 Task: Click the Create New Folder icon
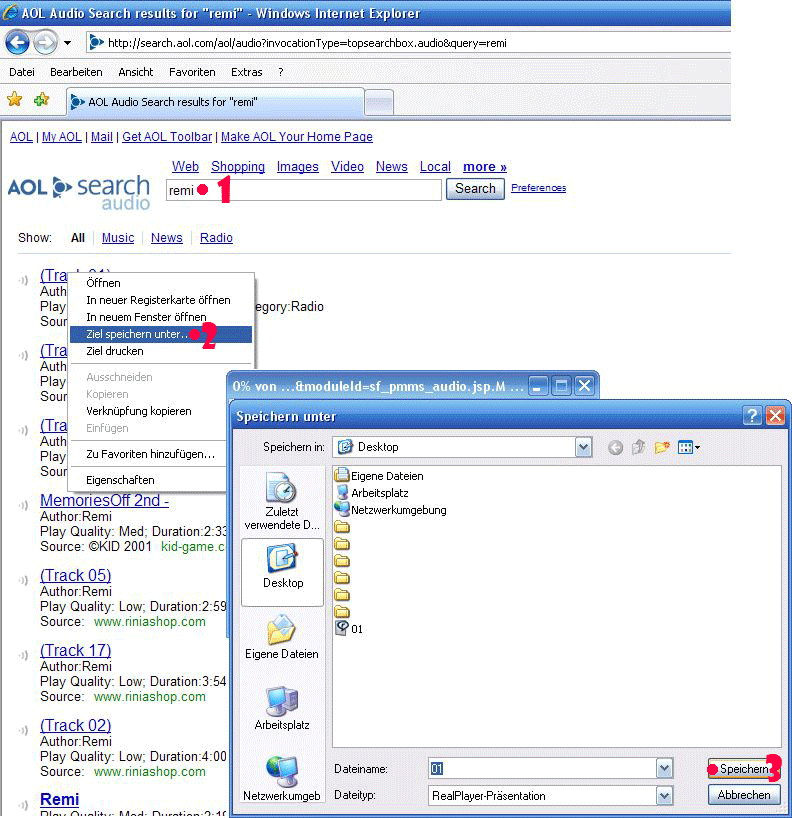[x=662, y=447]
